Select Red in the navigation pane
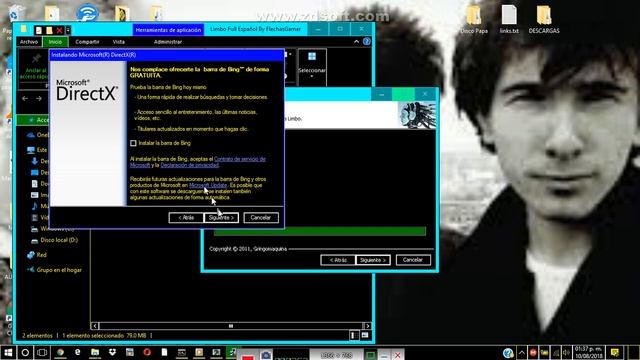Image resolution: width=640 pixels, height=360 pixels. click(x=37, y=255)
